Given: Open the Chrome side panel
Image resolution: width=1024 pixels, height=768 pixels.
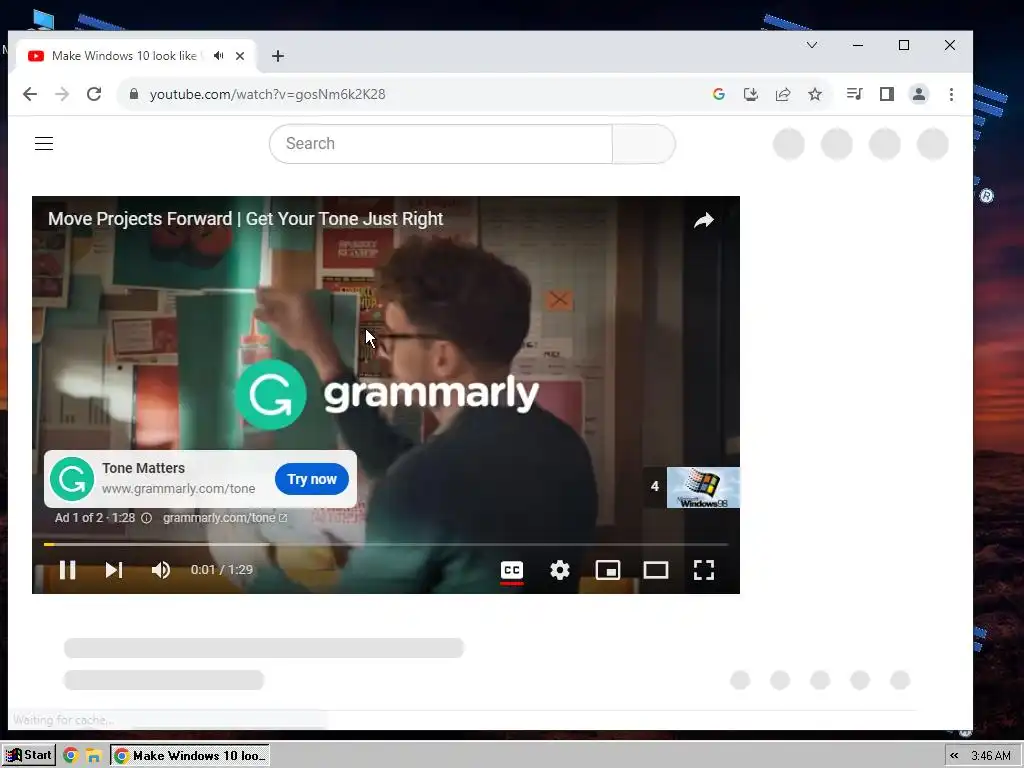Looking at the screenshot, I should 886,94.
